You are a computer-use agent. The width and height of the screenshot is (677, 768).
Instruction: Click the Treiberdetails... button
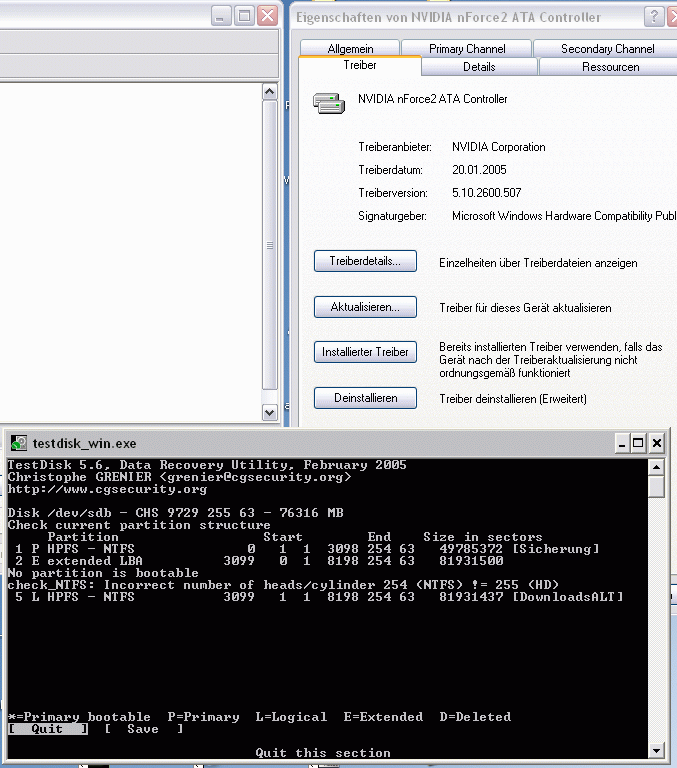tap(365, 261)
